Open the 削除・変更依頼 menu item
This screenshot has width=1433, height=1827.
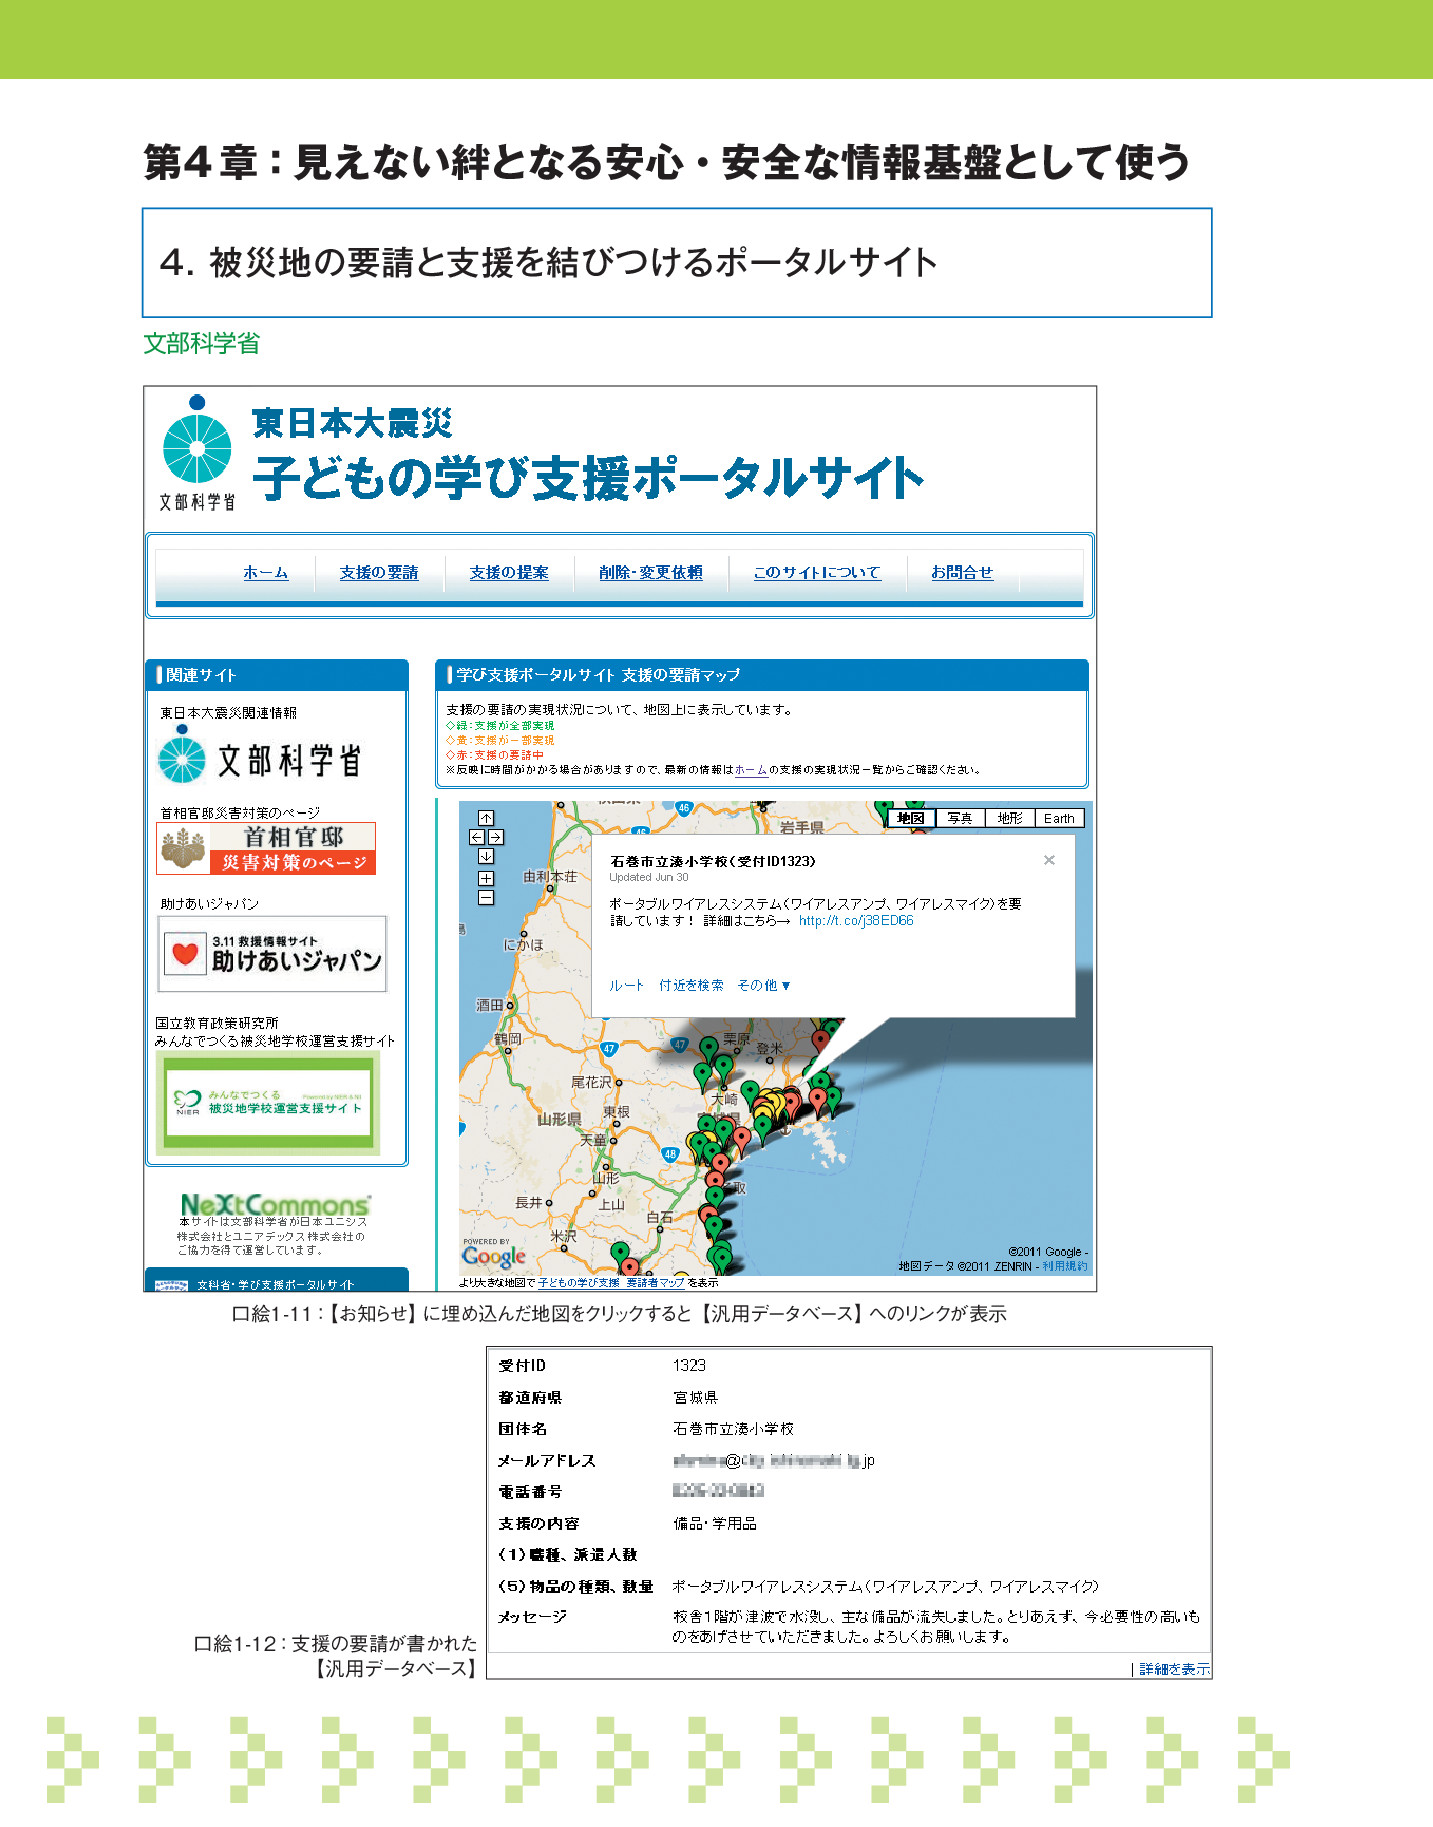(x=651, y=572)
